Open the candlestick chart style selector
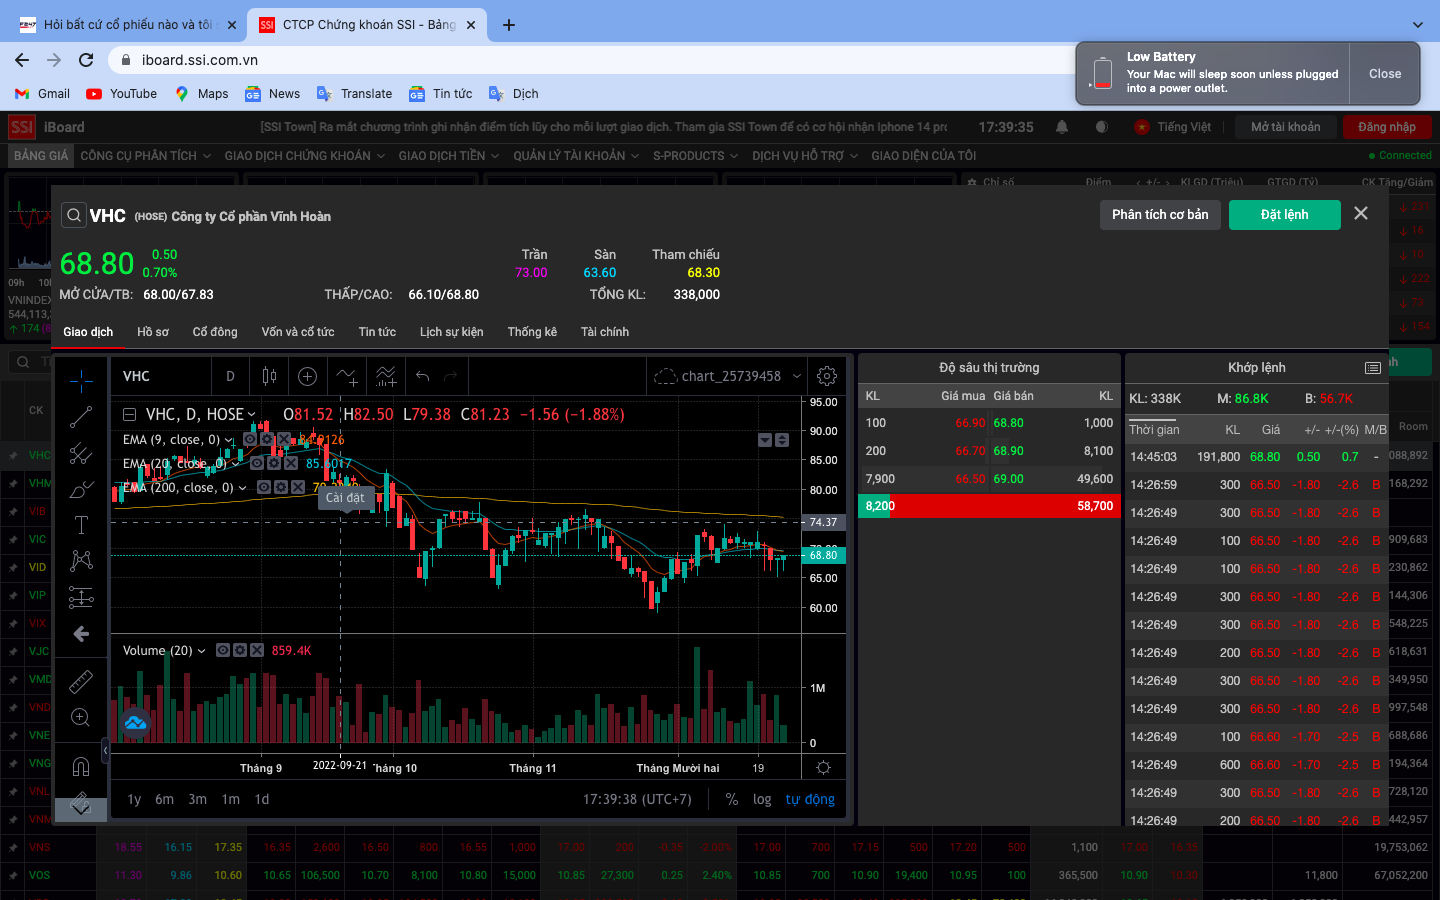 (x=269, y=376)
